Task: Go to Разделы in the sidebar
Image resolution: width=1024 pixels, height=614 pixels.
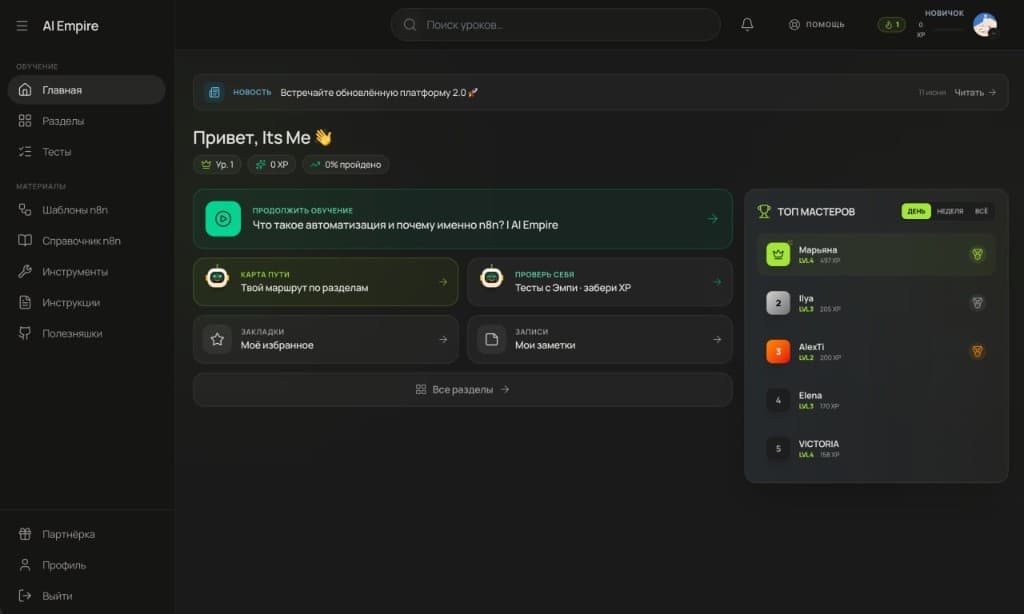Action: pos(86,121)
